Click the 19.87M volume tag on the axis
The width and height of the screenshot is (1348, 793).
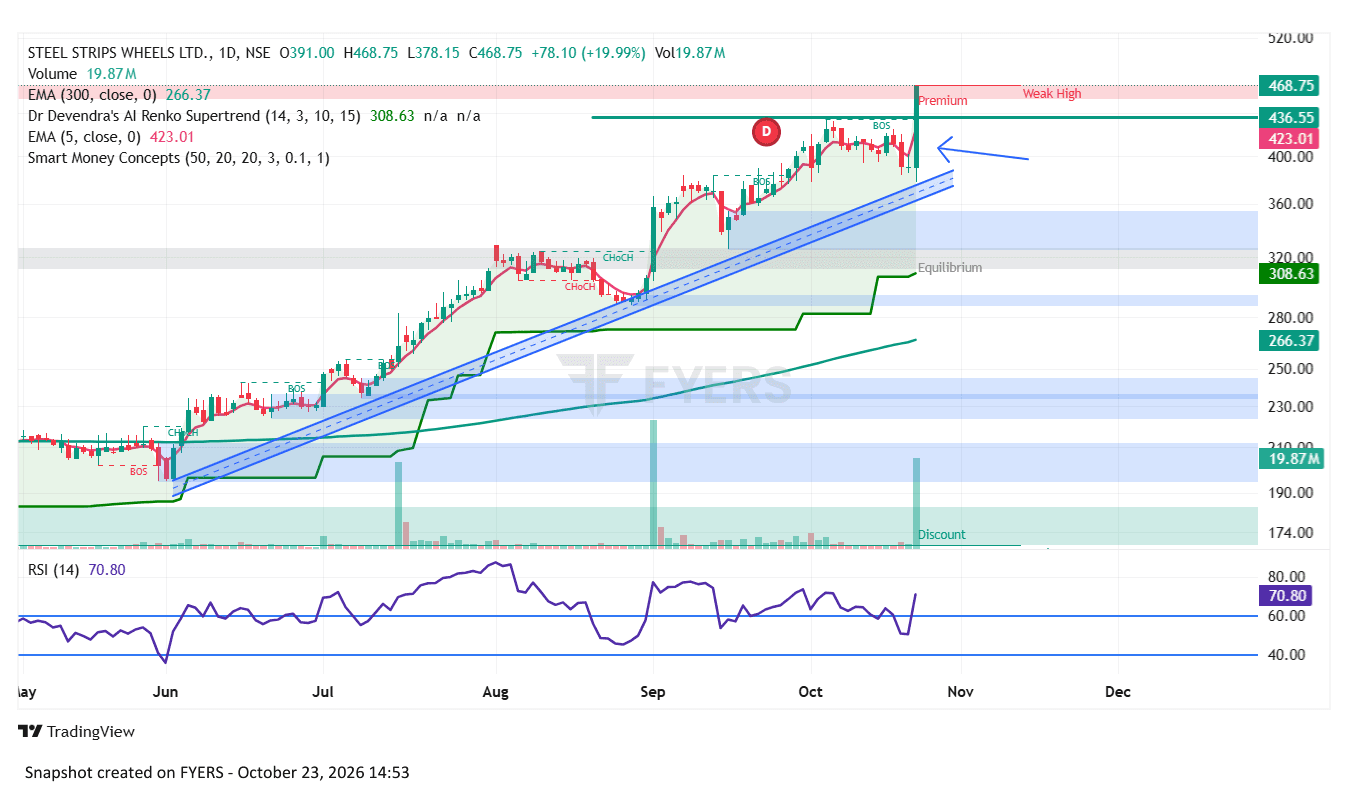point(1291,459)
